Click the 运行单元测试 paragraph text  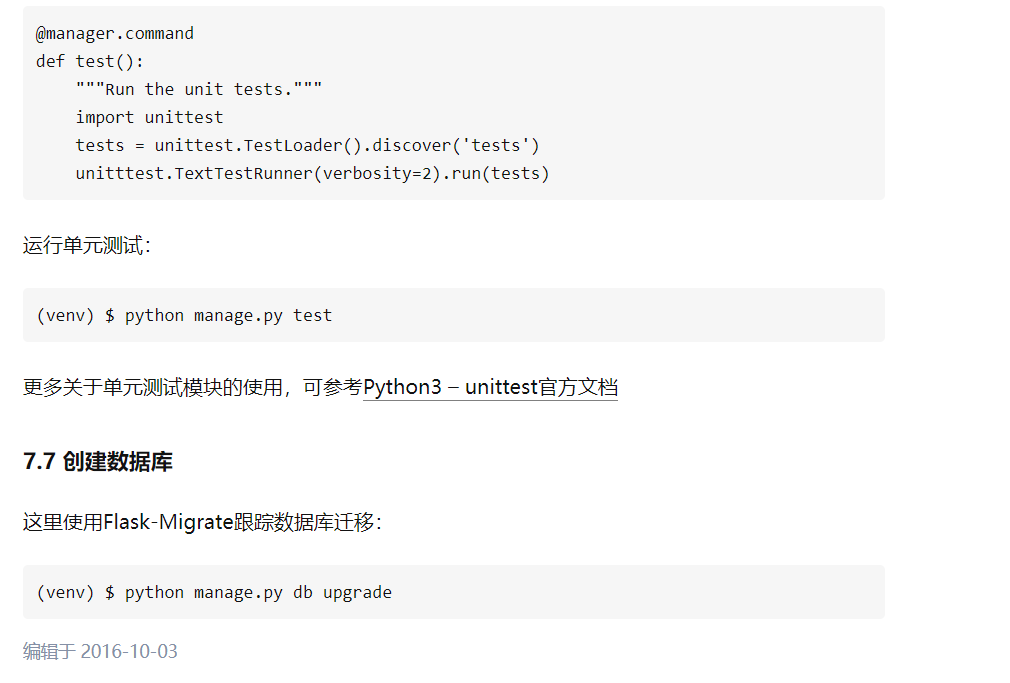pyautogui.click(x=86, y=246)
